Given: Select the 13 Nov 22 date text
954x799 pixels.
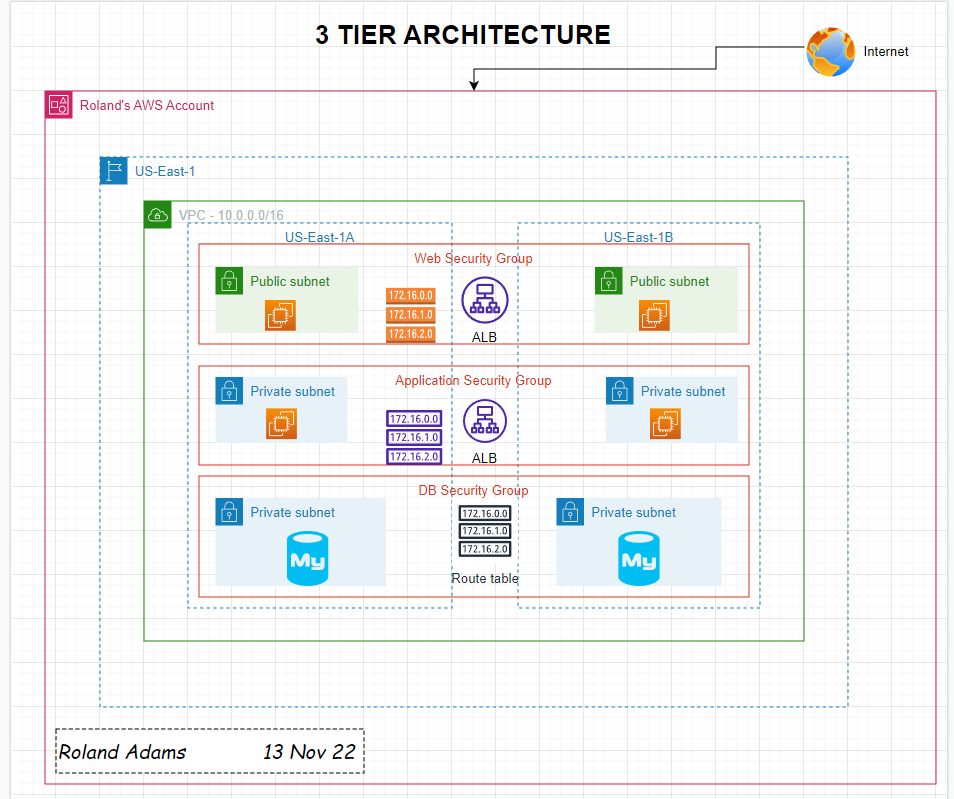Looking at the screenshot, I should pos(309,752).
